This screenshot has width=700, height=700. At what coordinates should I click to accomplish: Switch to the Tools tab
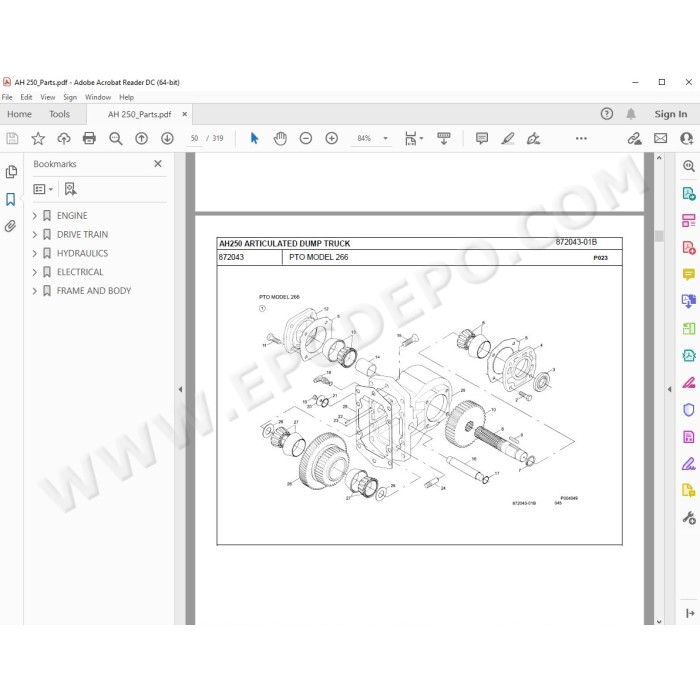tap(59, 114)
